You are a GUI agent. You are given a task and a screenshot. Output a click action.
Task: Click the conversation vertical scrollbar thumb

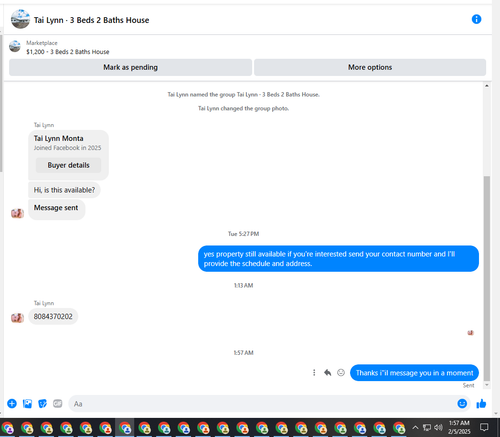[x=487, y=278]
